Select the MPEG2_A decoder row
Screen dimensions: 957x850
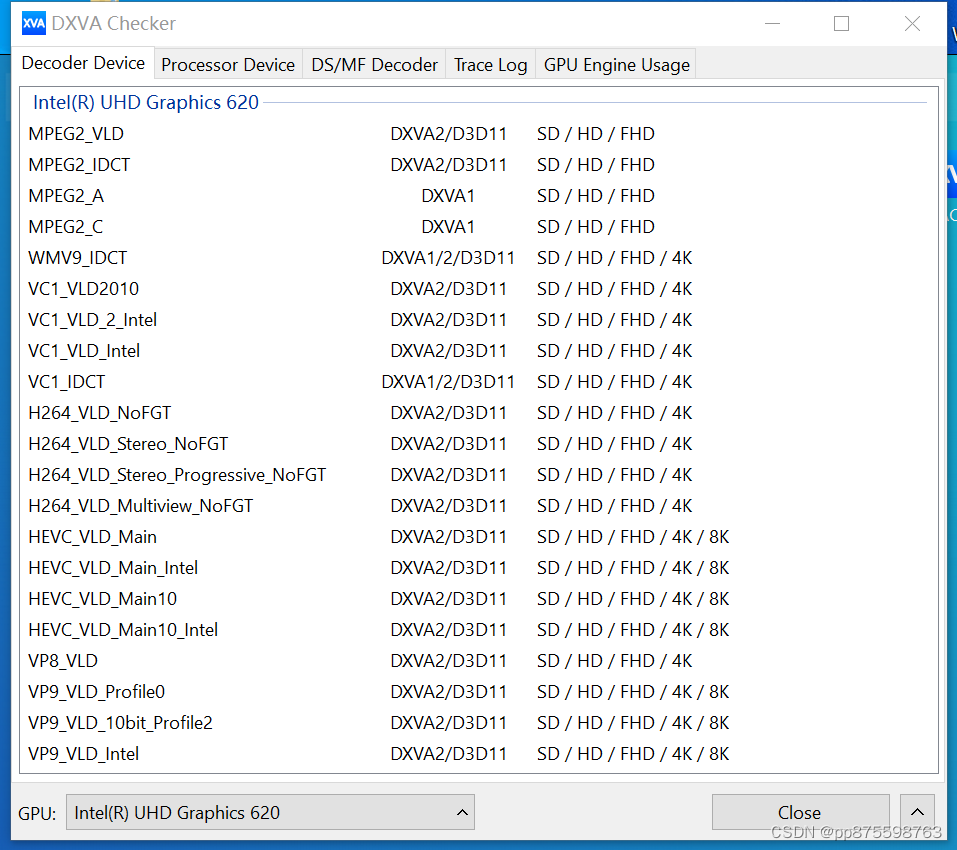[x=478, y=196]
